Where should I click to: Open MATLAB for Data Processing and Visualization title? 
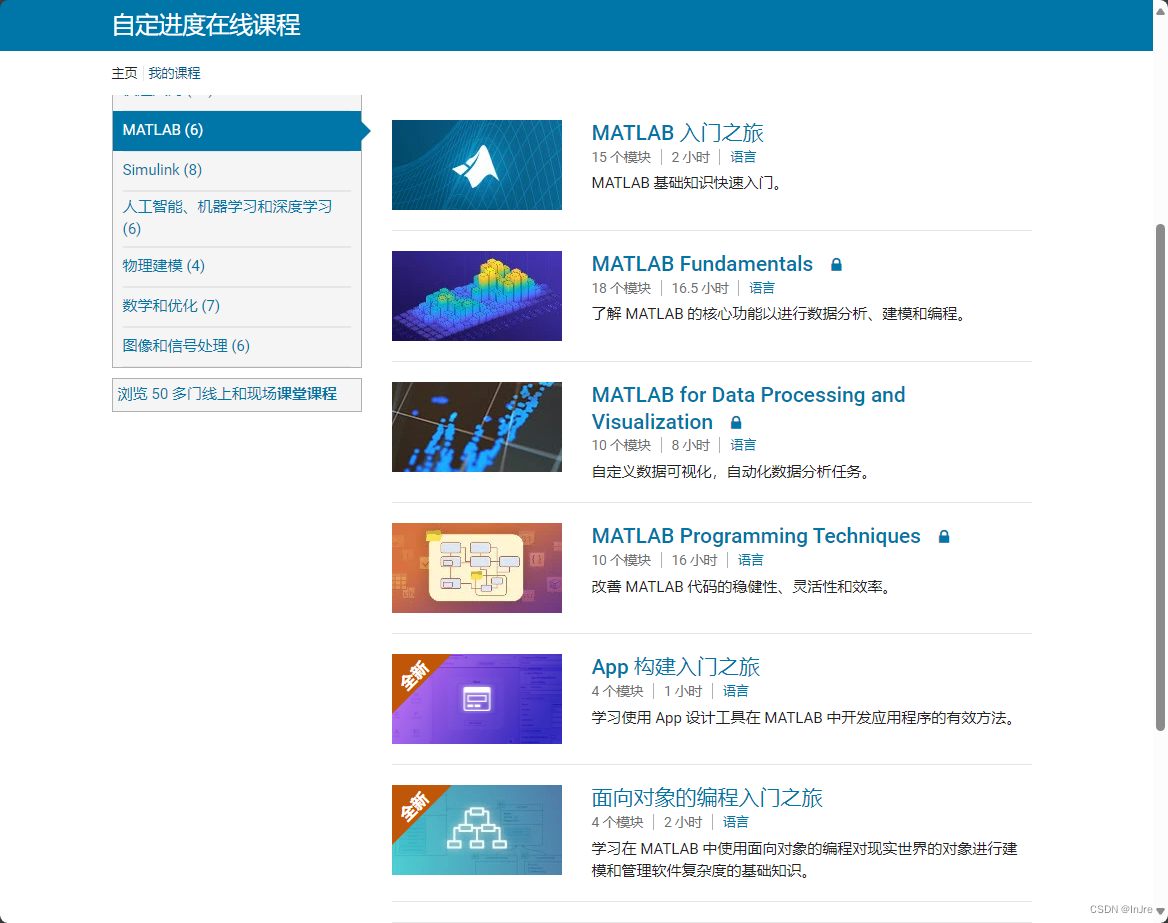pos(748,408)
